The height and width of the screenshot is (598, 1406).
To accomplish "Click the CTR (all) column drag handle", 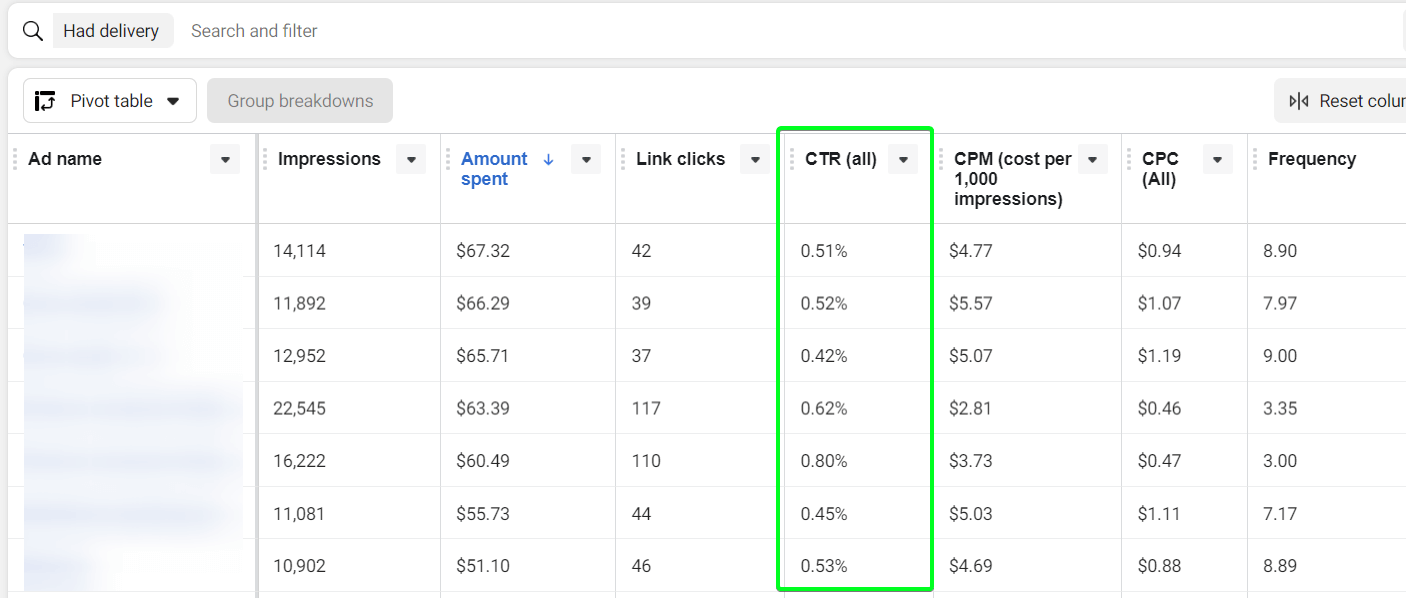I will 792,159.
